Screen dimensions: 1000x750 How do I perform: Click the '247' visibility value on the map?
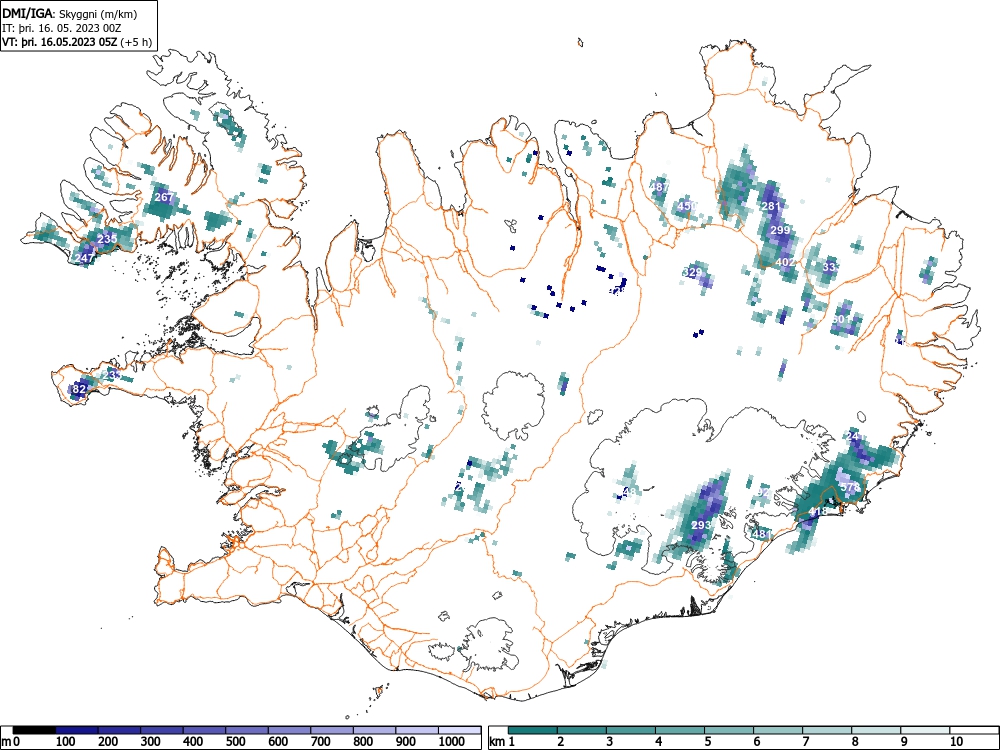(x=84, y=258)
